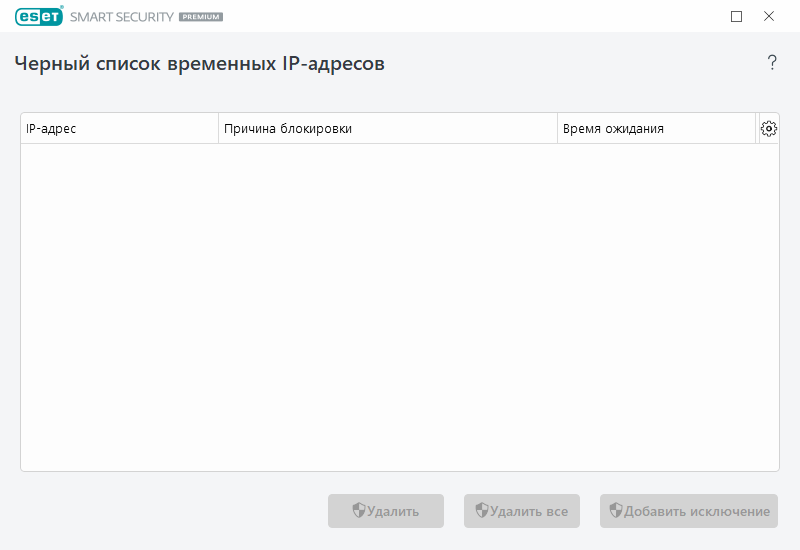Click the ESET logo in title bar
800x550 pixels.
(39, 16)
